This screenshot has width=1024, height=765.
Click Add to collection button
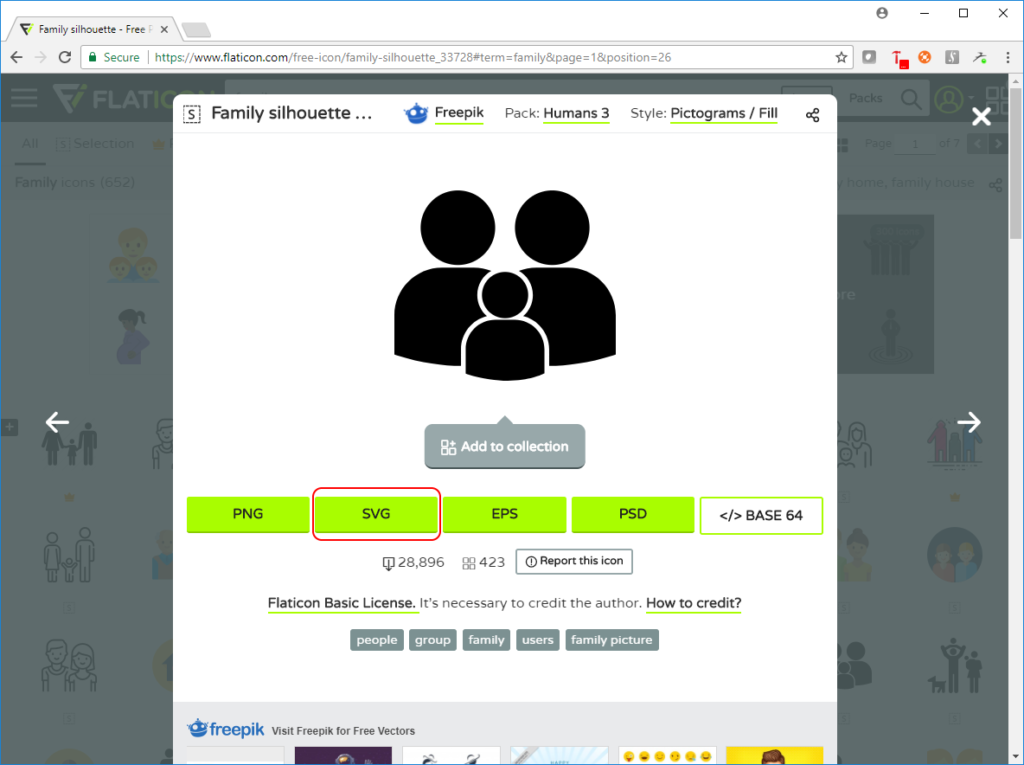tap(504, 447)
